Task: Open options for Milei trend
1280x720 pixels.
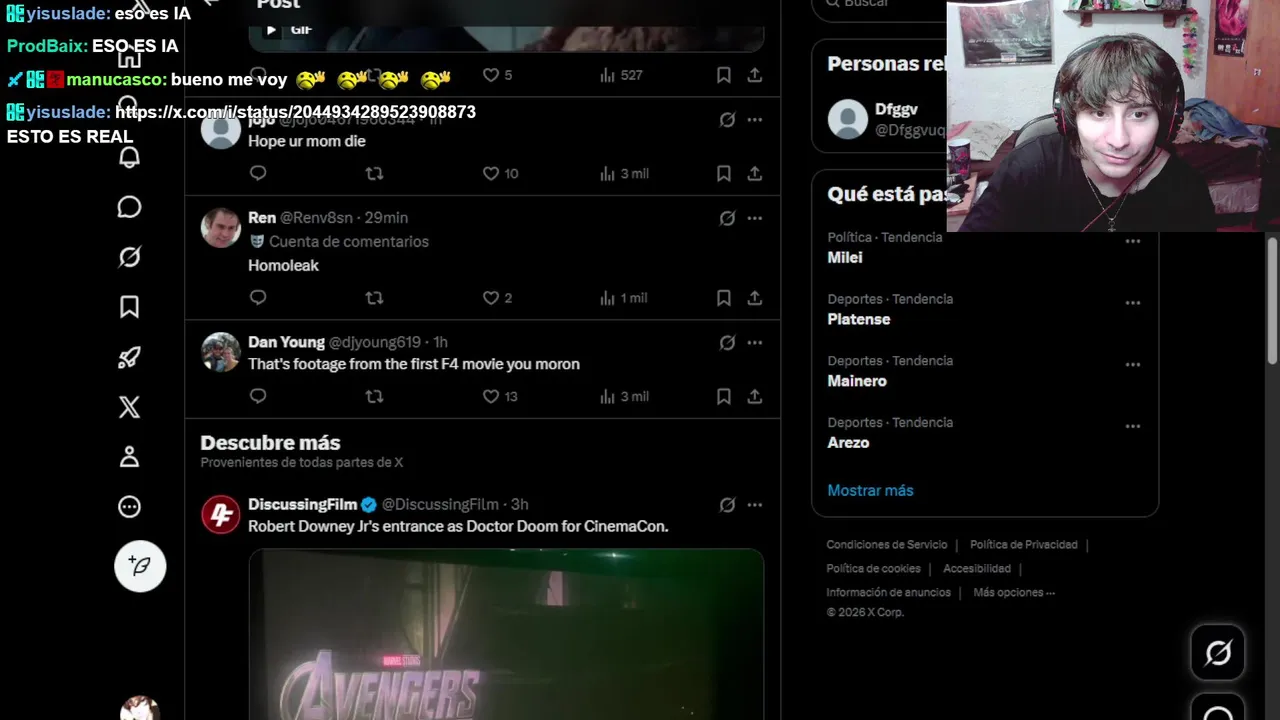Action: 1133,241
